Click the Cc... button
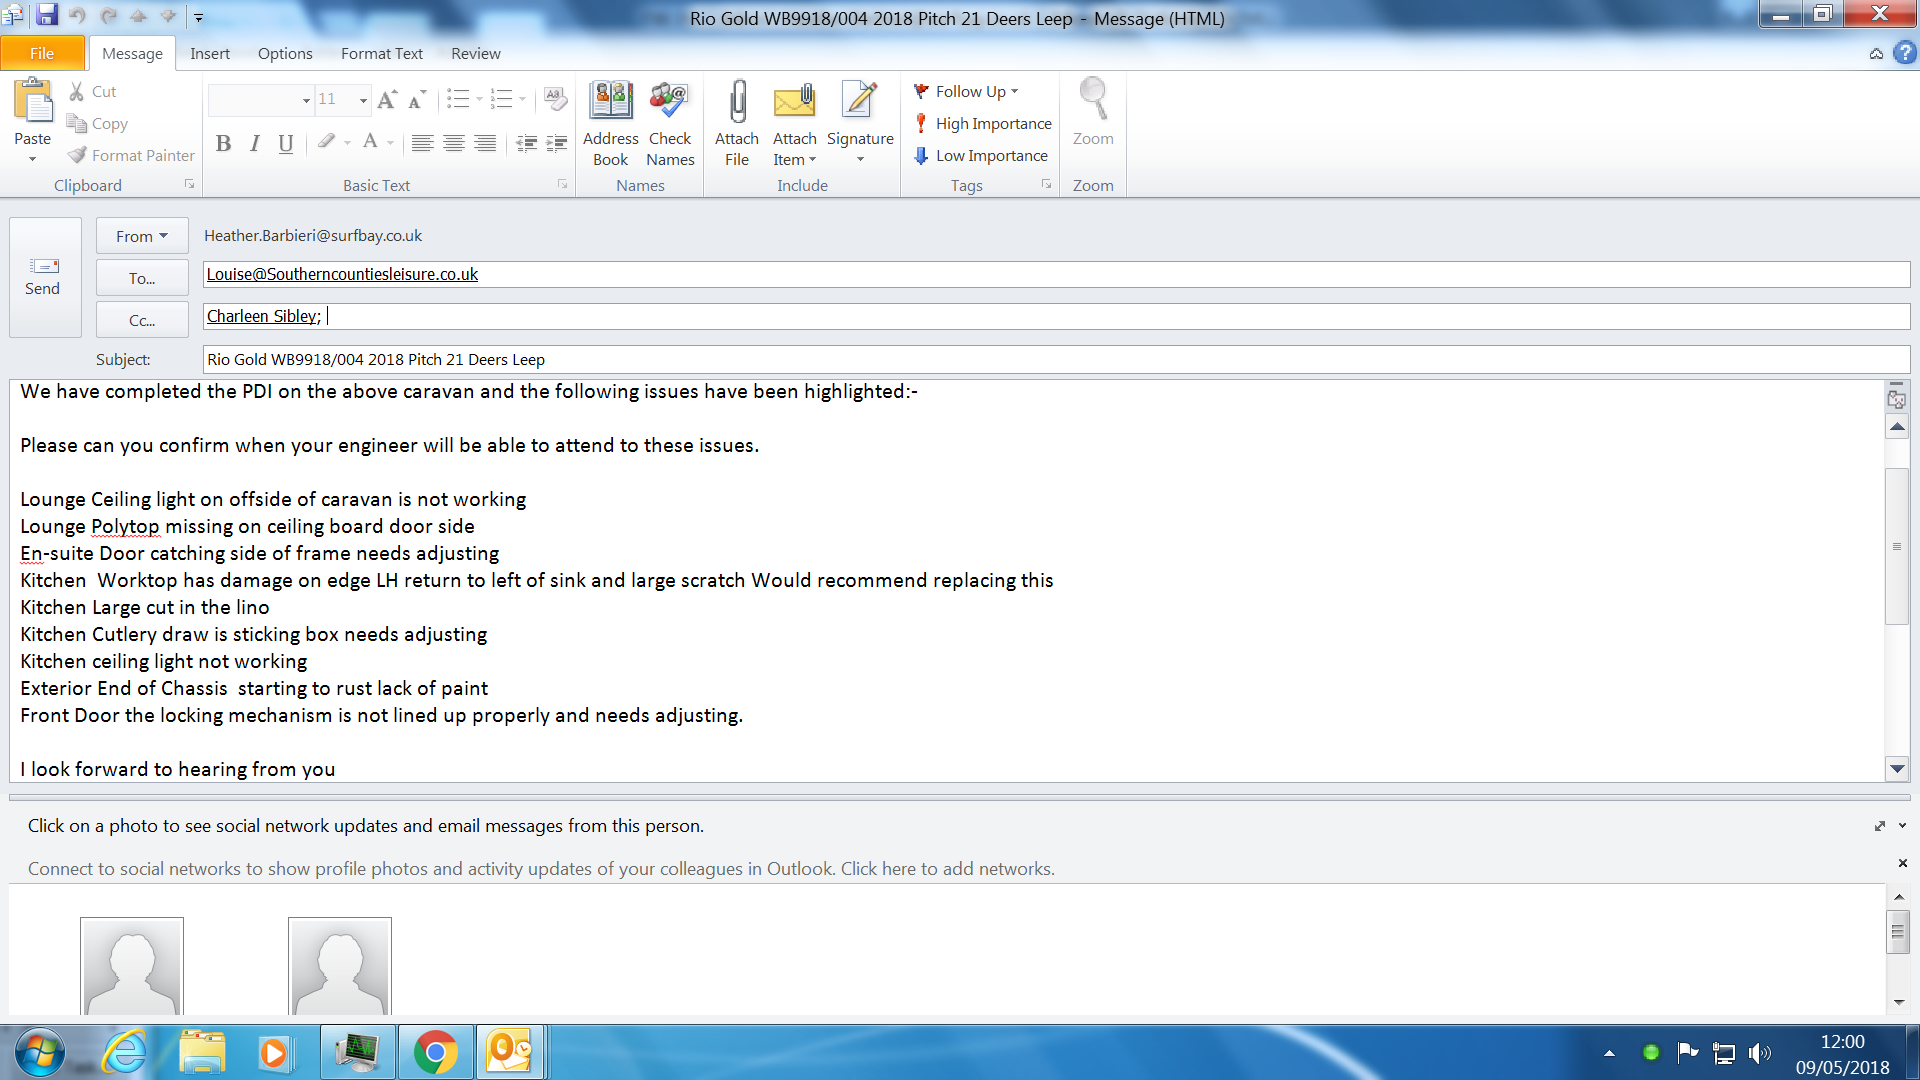Screen dimensions: 1920x1080 pyautogui.click(x=141, y=320)
